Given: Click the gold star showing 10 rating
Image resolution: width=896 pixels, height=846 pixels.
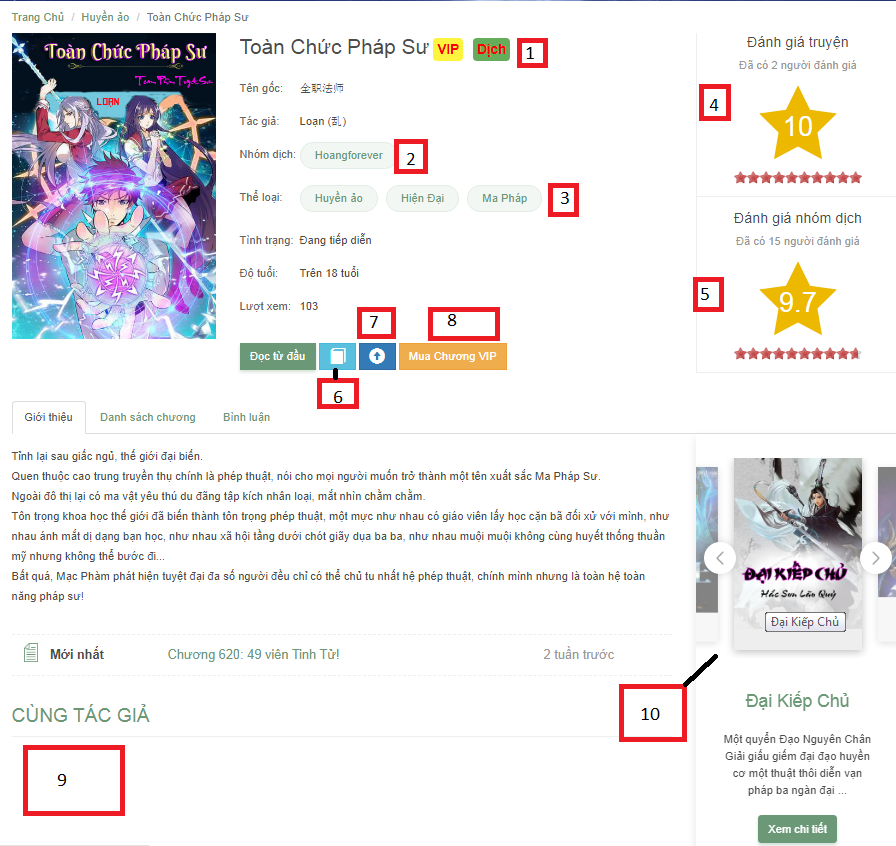Looking at the screenshot, I should tap(798, 125).
